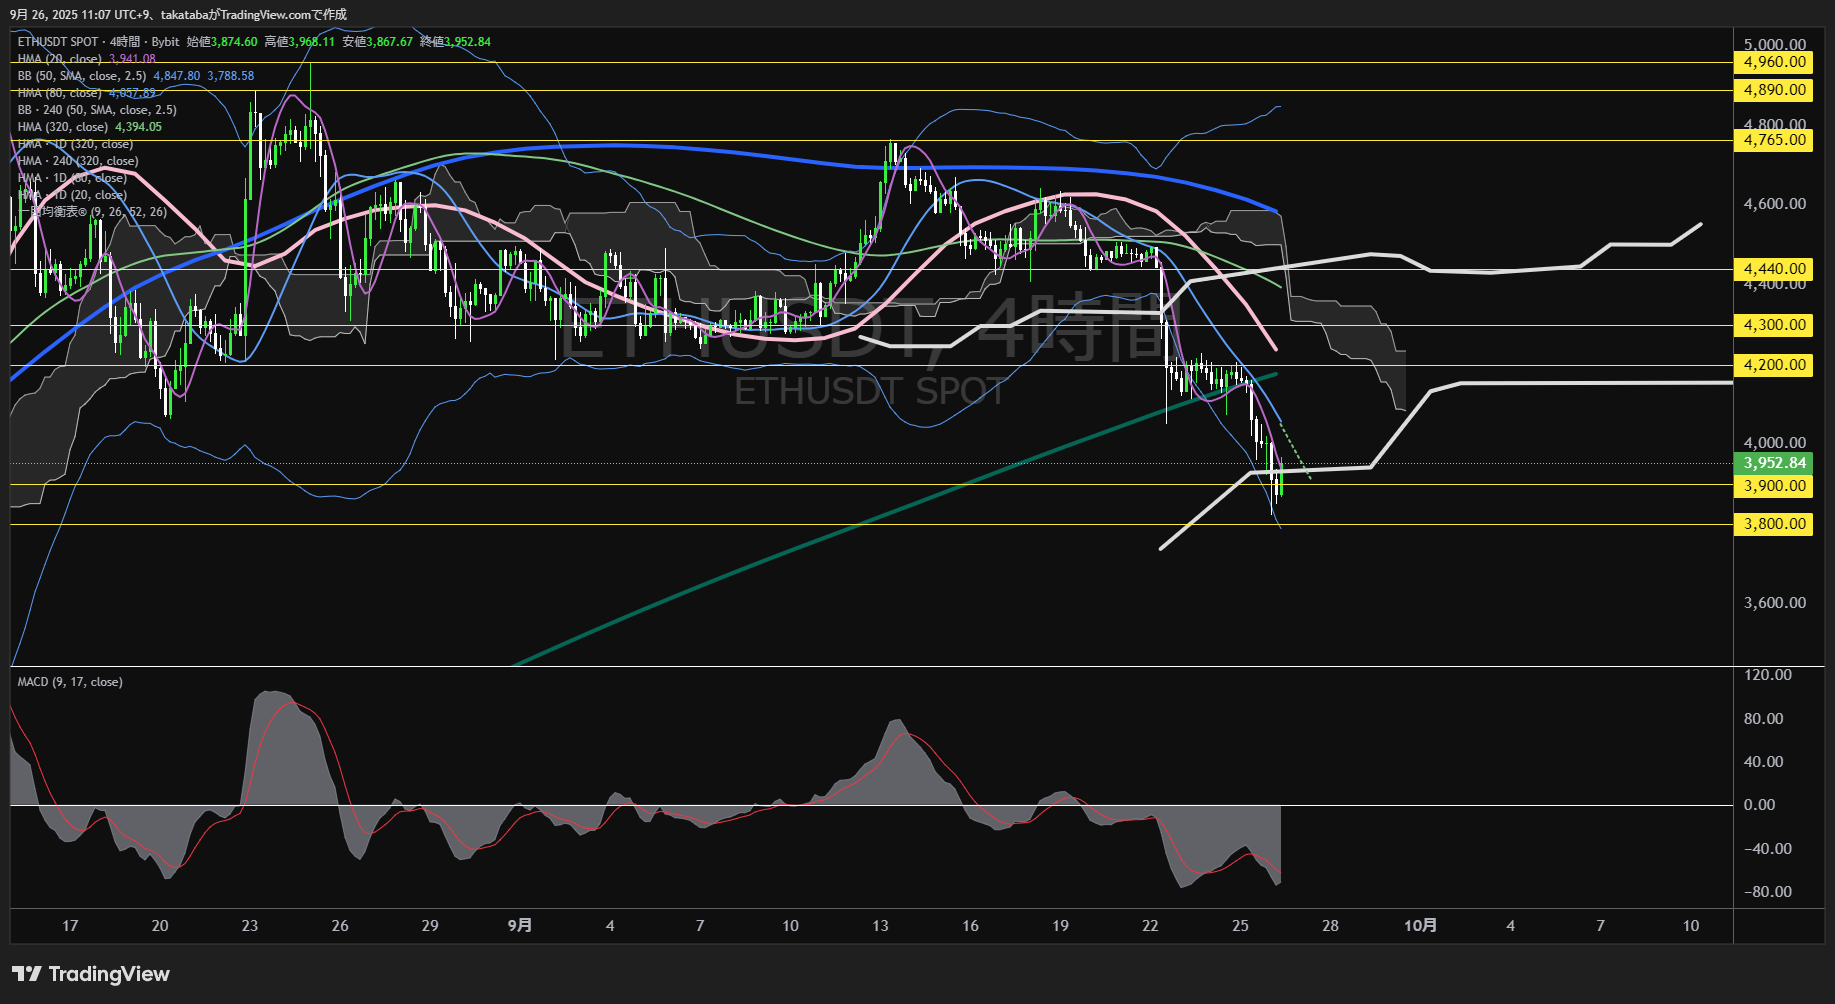Image resolution: width=1835 pixels, height=1004 pixels.
Task: Click the 120.00 MACD scale value
Action: [1768, 675]
